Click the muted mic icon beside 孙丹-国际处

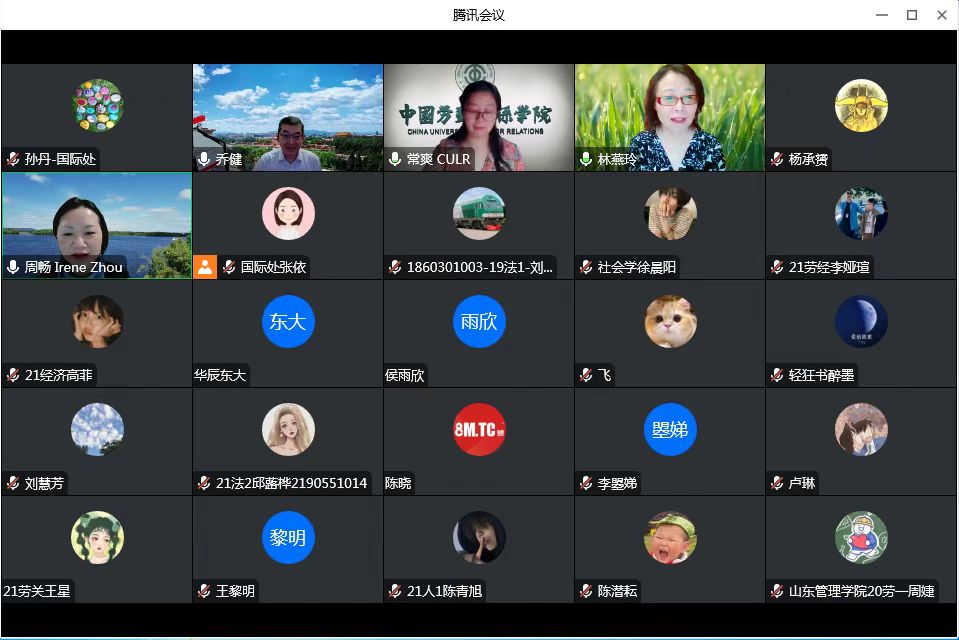[x=13, y=159]
